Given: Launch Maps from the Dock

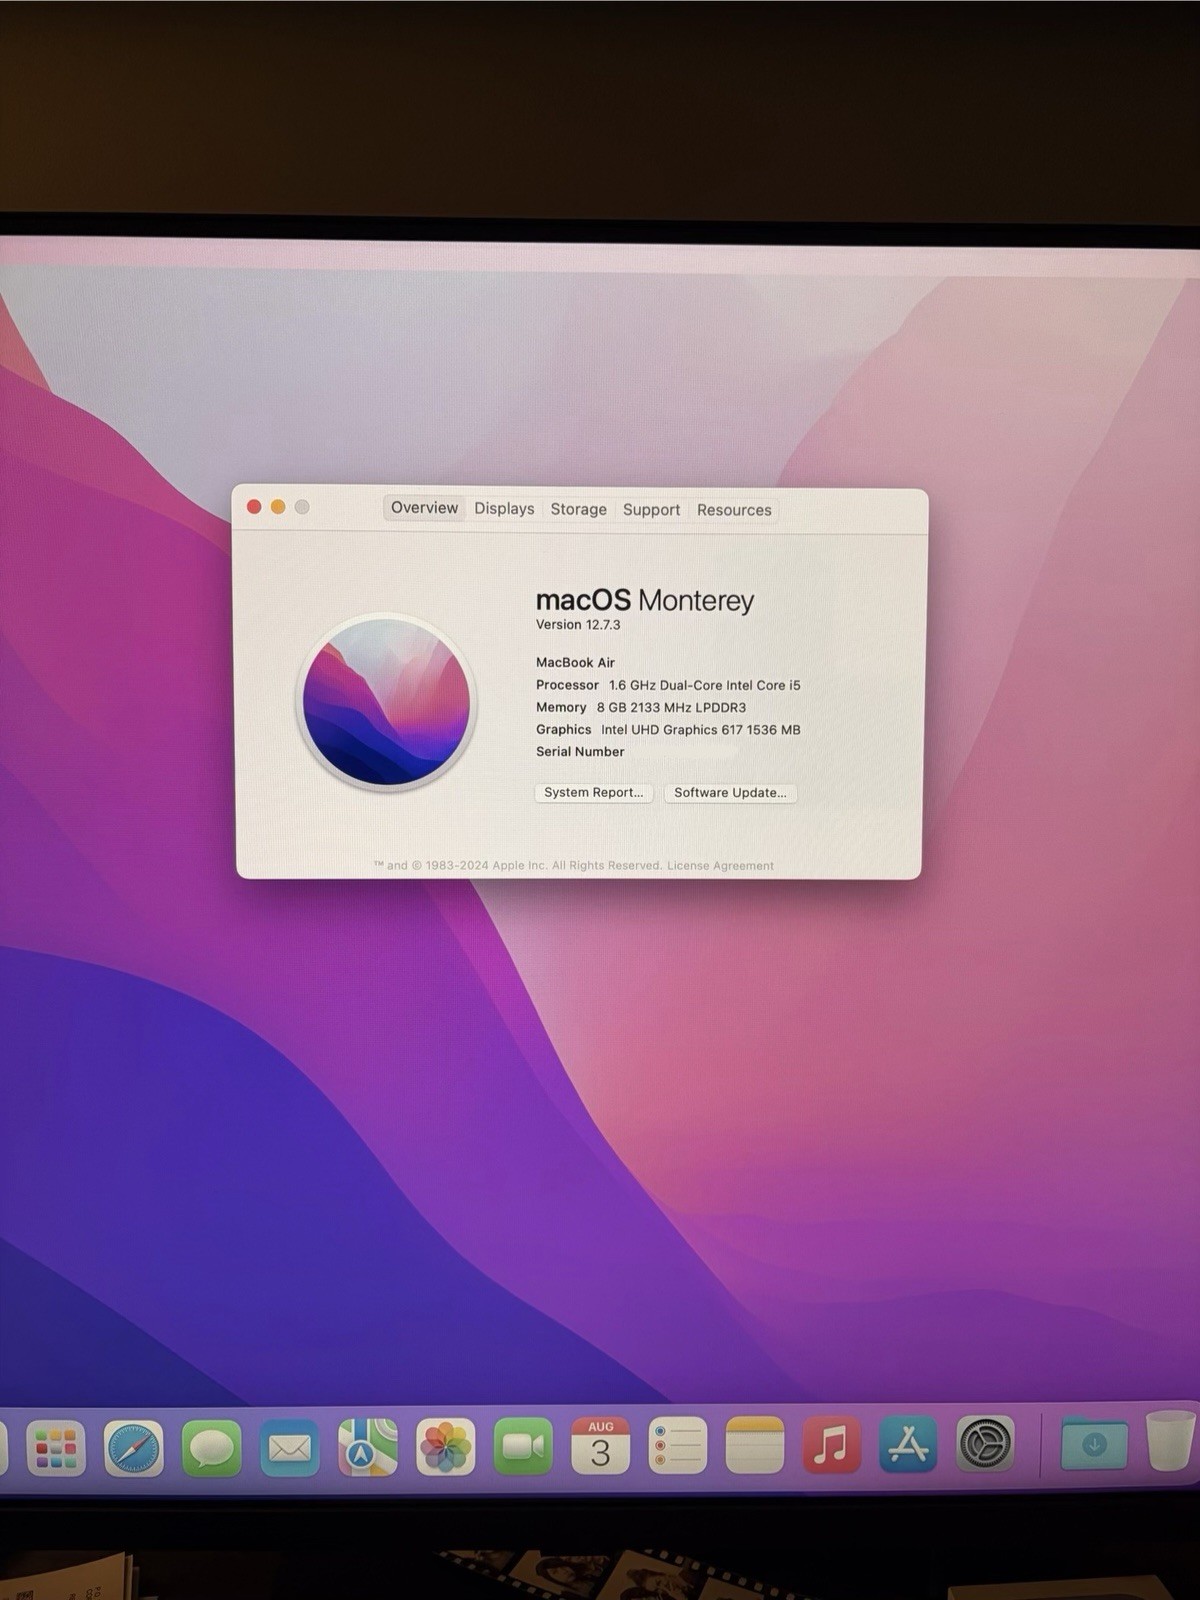Looking at the screenshot, I should (x=367, y=1447).
